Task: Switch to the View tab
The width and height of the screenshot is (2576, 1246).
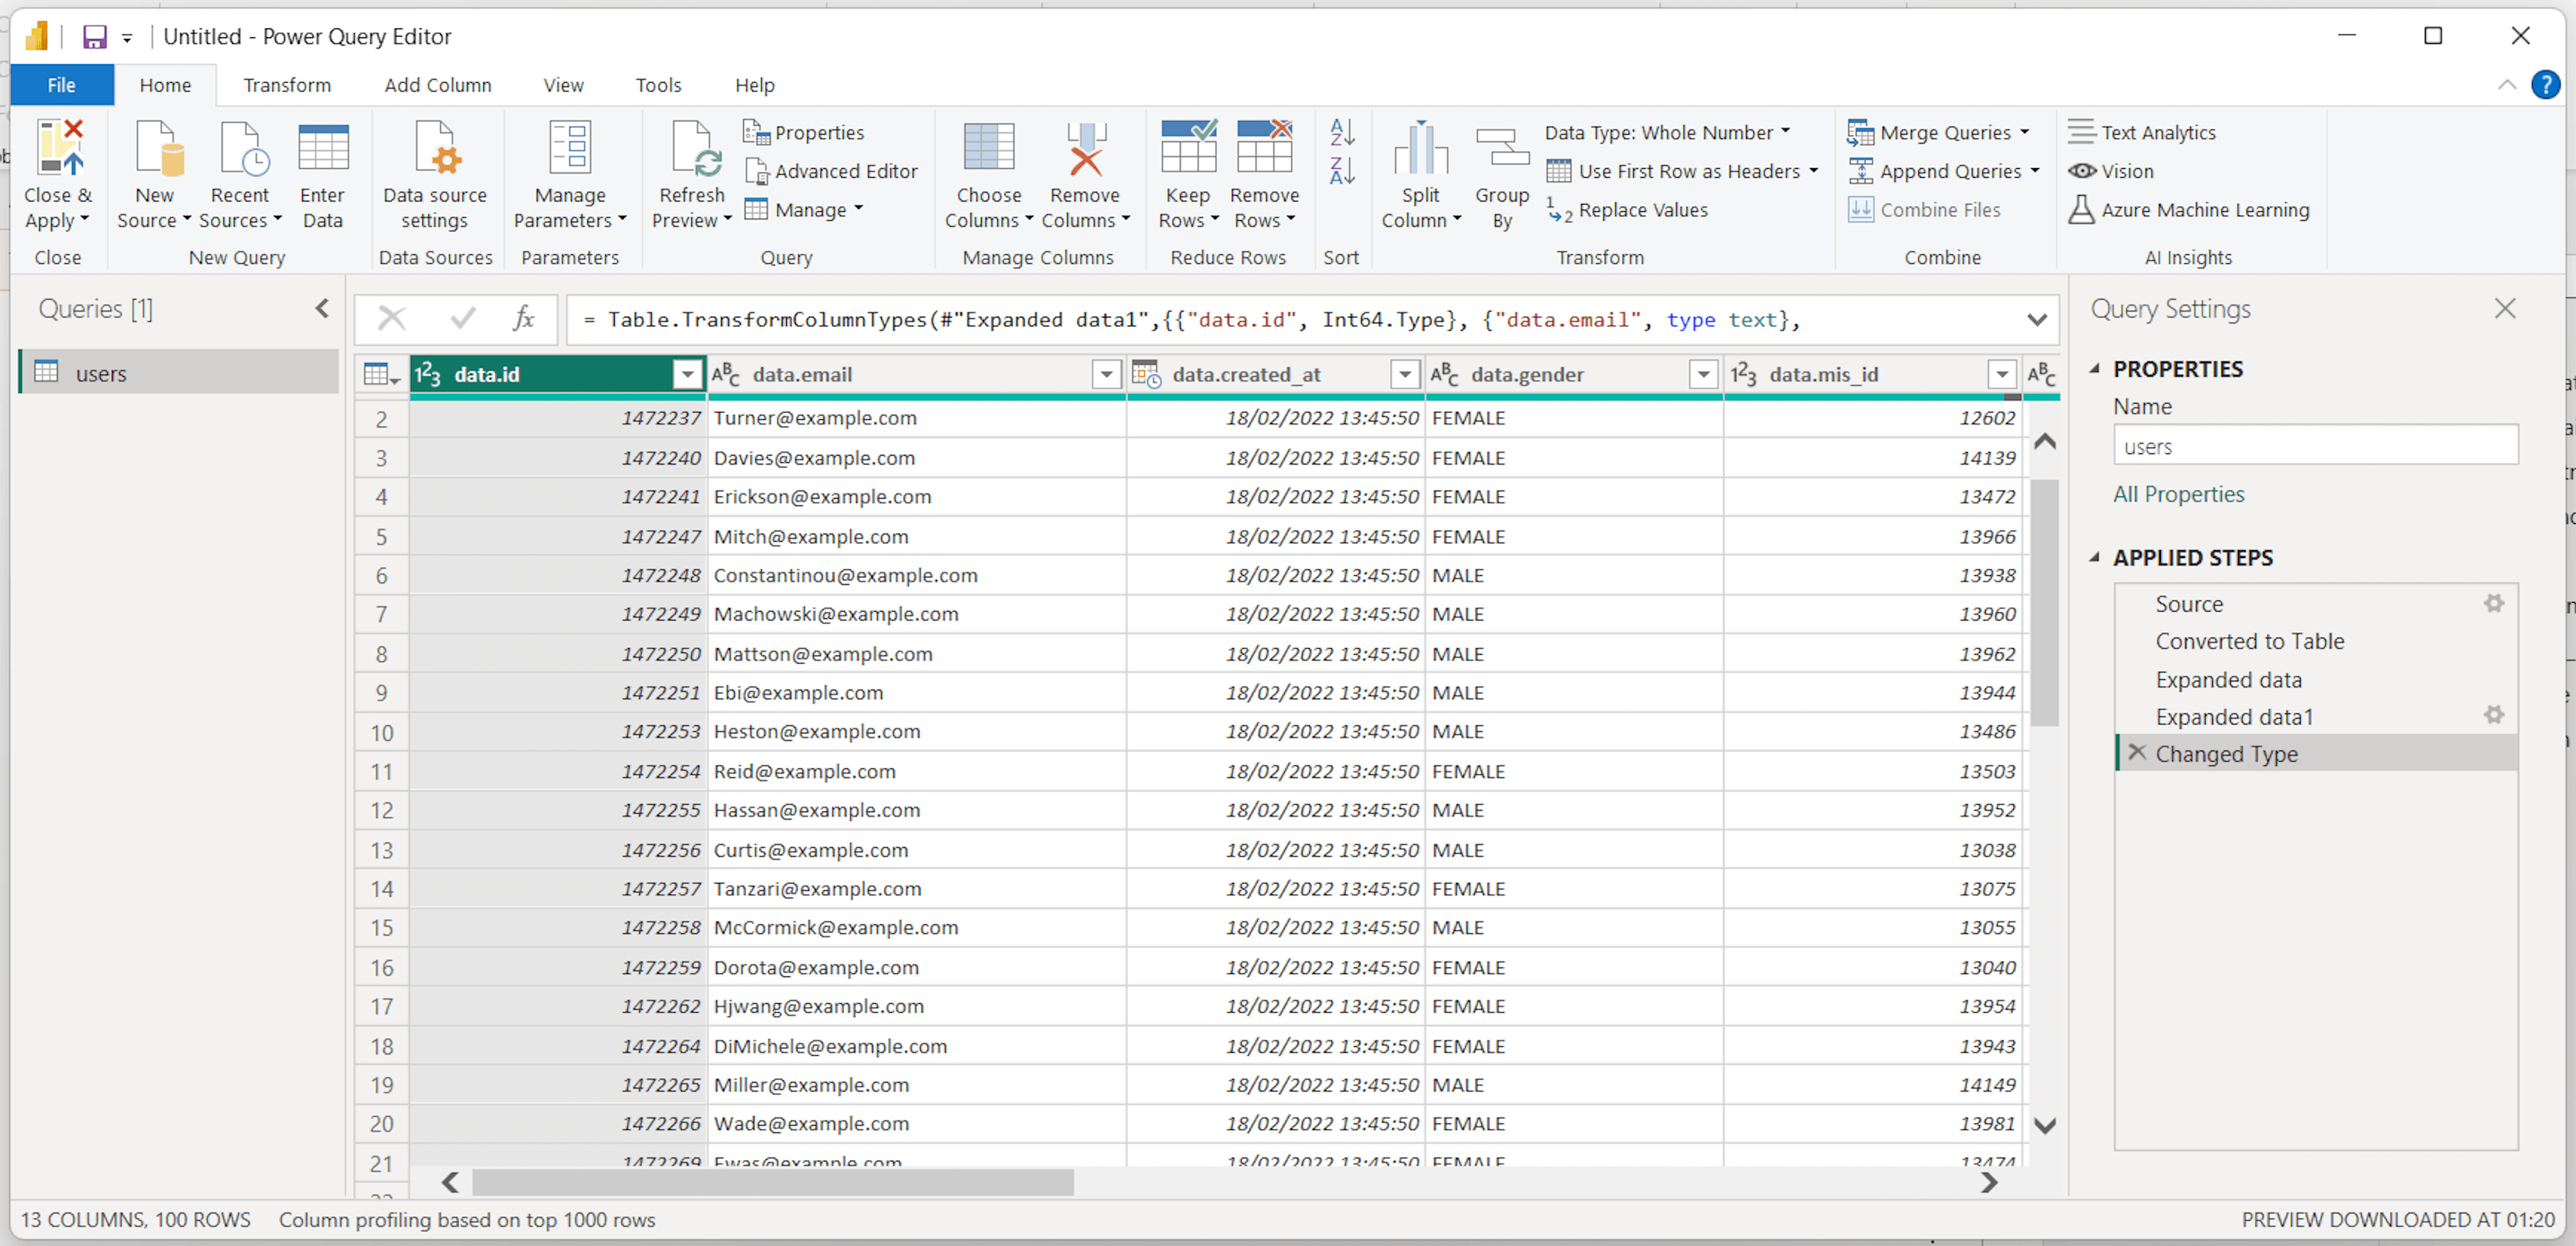Action: point(563,85)
